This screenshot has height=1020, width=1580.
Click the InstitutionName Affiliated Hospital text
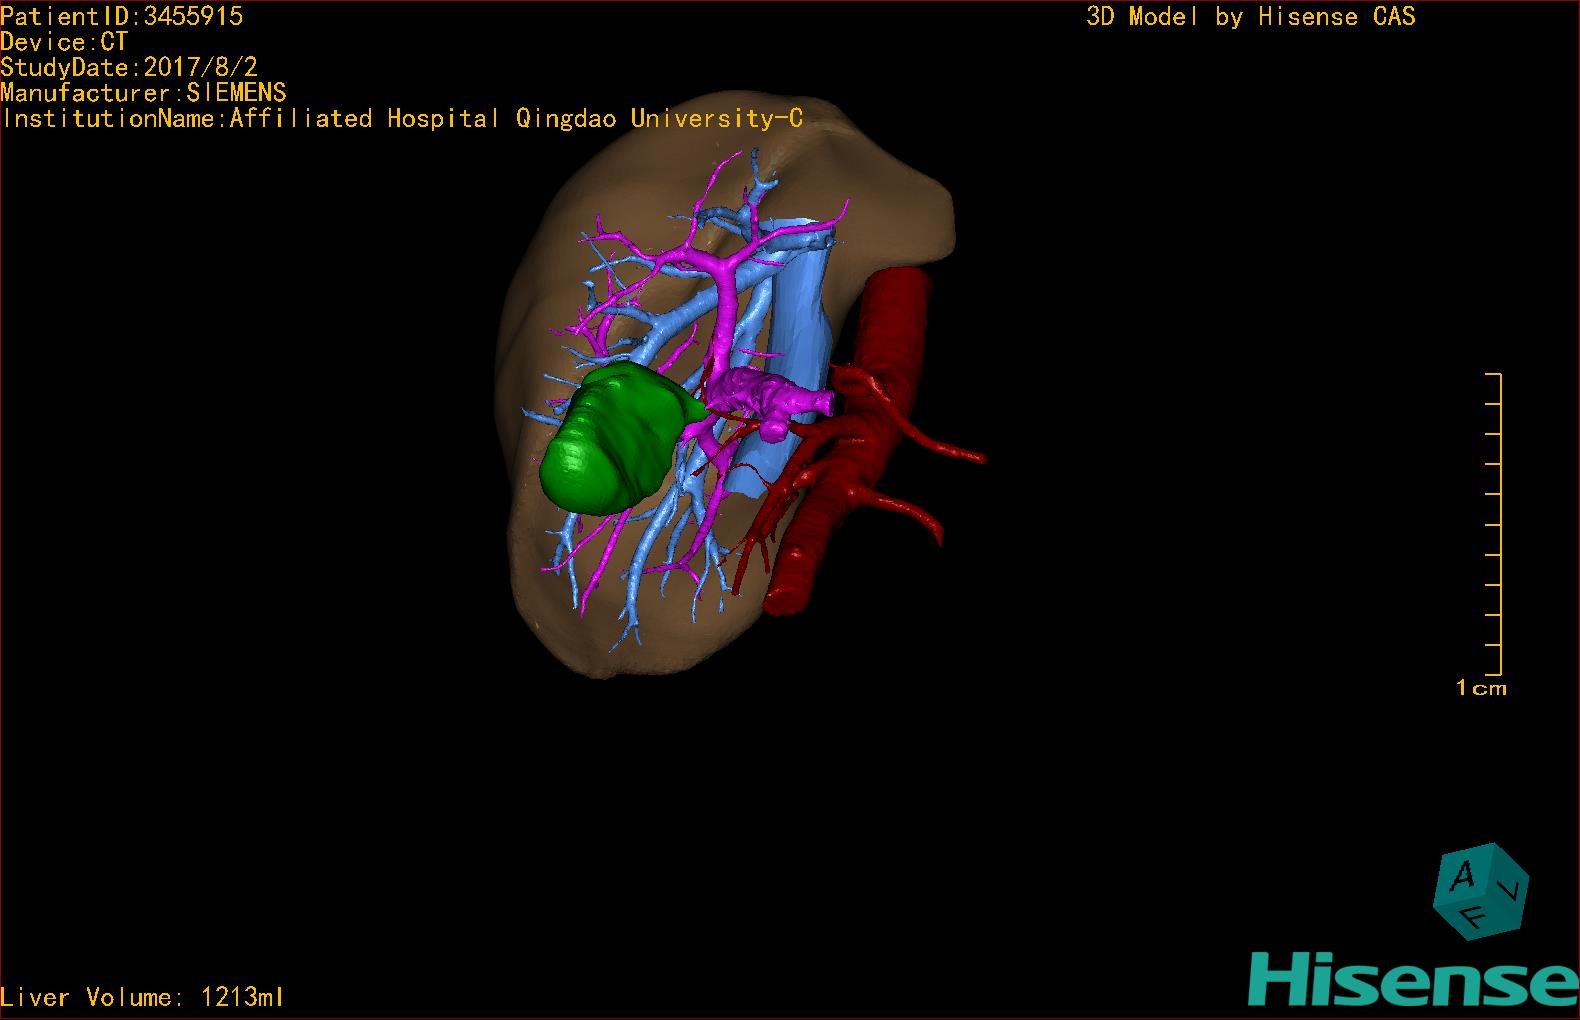click(x=402, y=118)
